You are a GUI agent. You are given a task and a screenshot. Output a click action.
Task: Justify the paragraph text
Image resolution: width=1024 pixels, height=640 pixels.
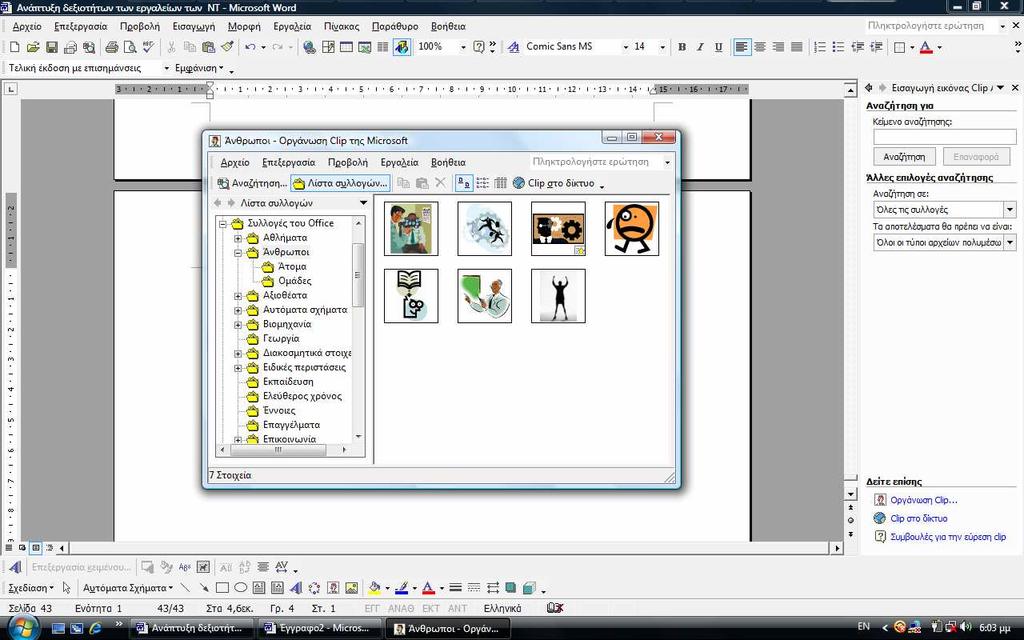point(797,47)
